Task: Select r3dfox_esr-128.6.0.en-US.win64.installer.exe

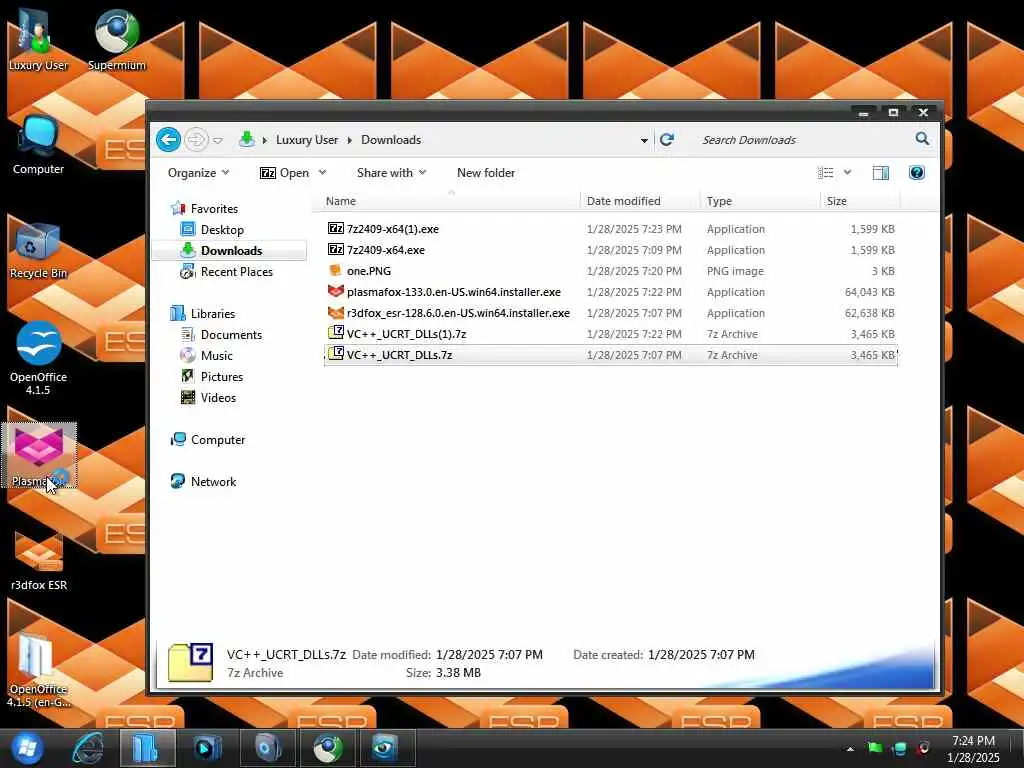Action: (611, 313)
